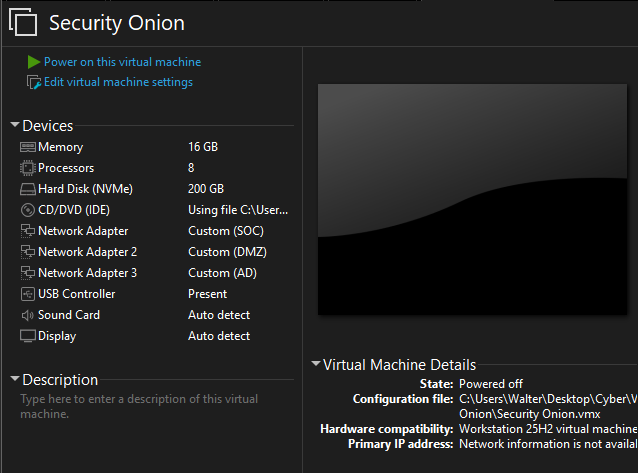Open Edit virtual machine settings link
638x473 pixels.
click(x=118, y=83)
